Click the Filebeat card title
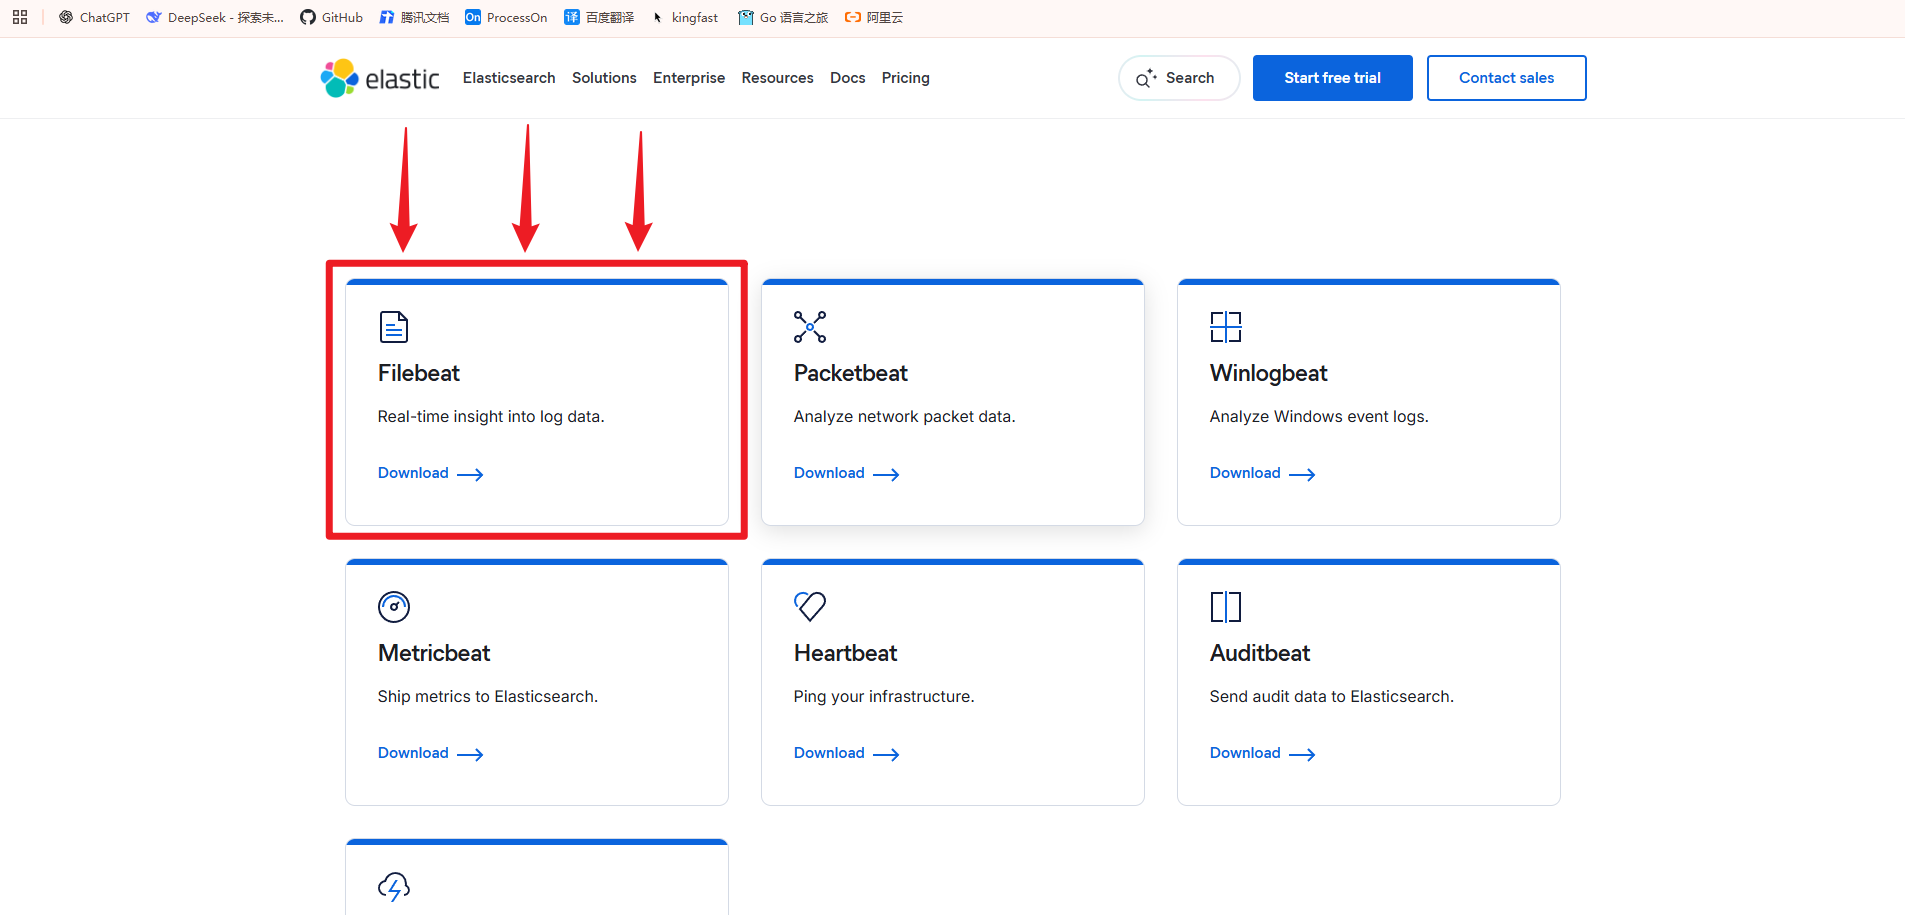1905x915 pixels. (x=419, y=373)
